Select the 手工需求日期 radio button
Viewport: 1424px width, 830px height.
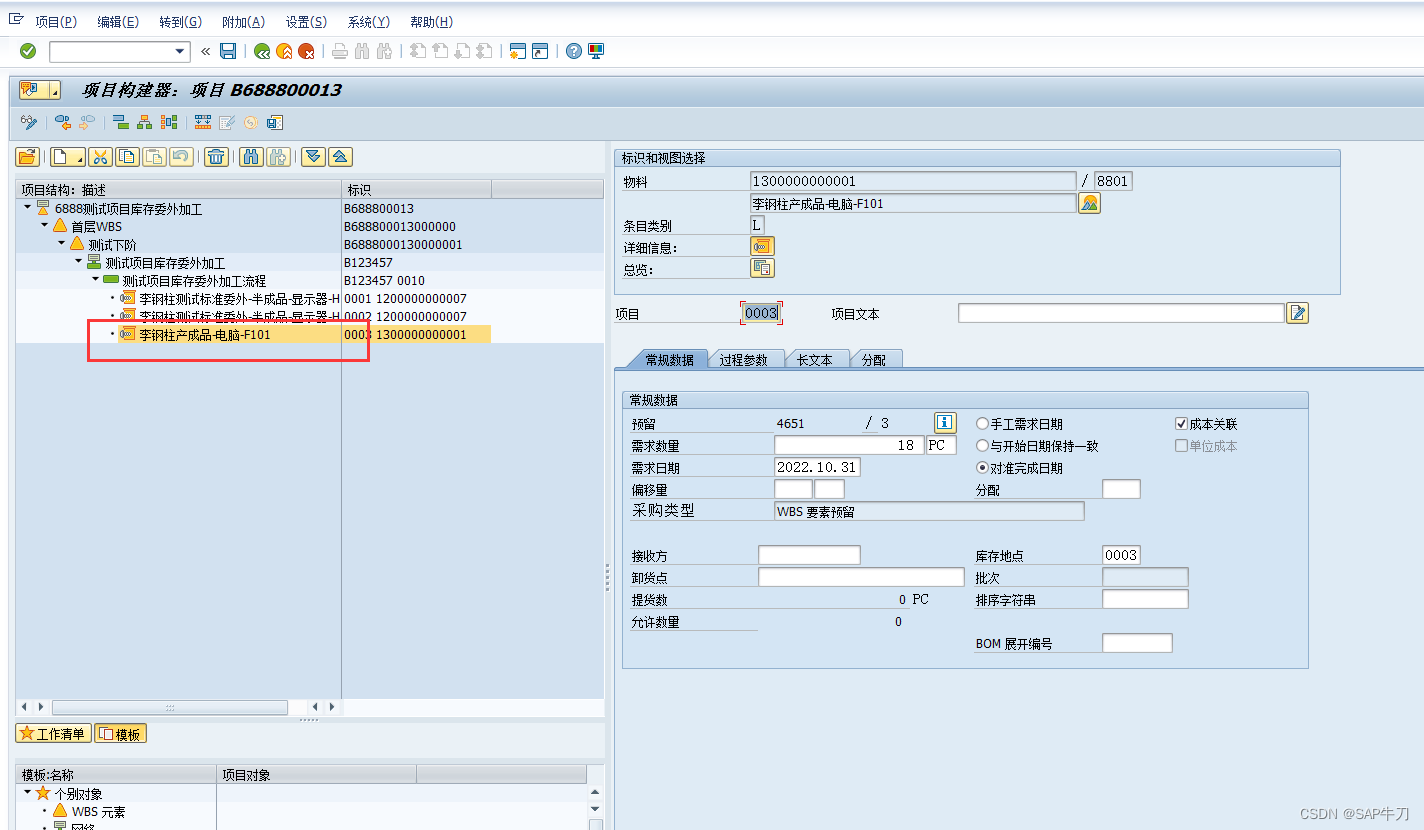pos(982,424)
